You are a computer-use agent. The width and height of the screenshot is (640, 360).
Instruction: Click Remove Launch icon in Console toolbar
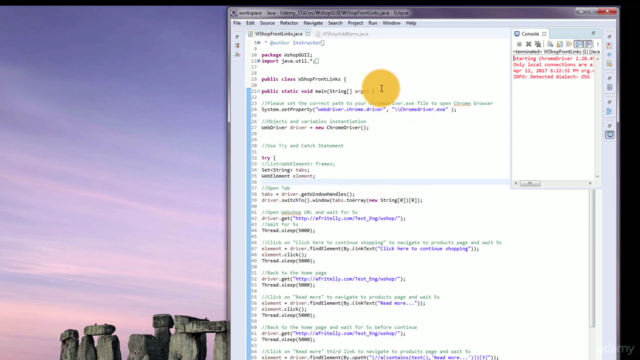click(529, 44)
